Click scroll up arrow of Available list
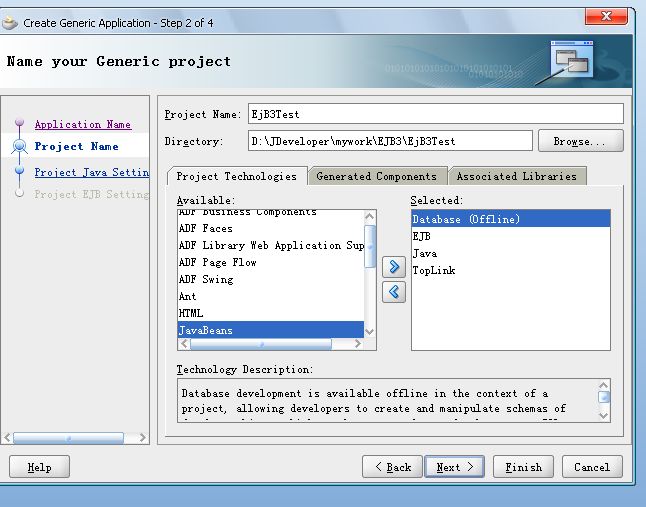This screenshot has width=646, height=507. click(x=370, y=216)
